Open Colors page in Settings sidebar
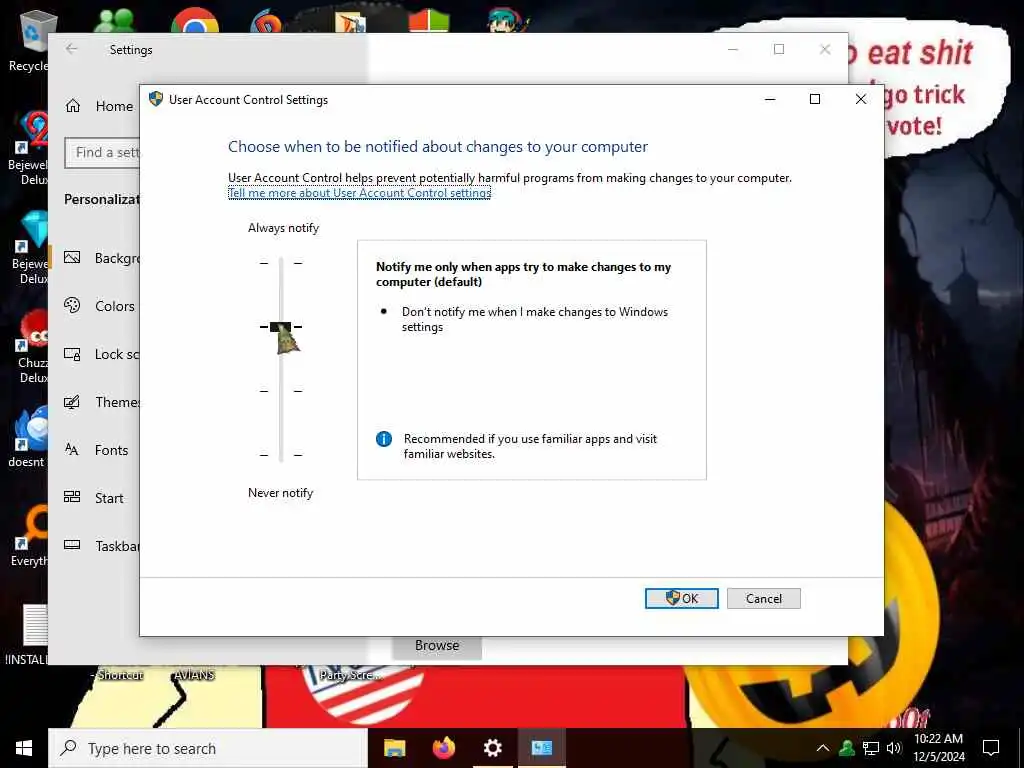The width and height of the screenshot is (1024, 768). point(99,306)
